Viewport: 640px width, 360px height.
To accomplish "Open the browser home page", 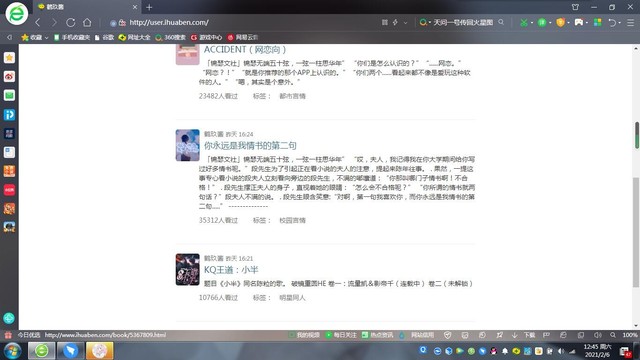I will pyautogui.click(x=87, y=22).
